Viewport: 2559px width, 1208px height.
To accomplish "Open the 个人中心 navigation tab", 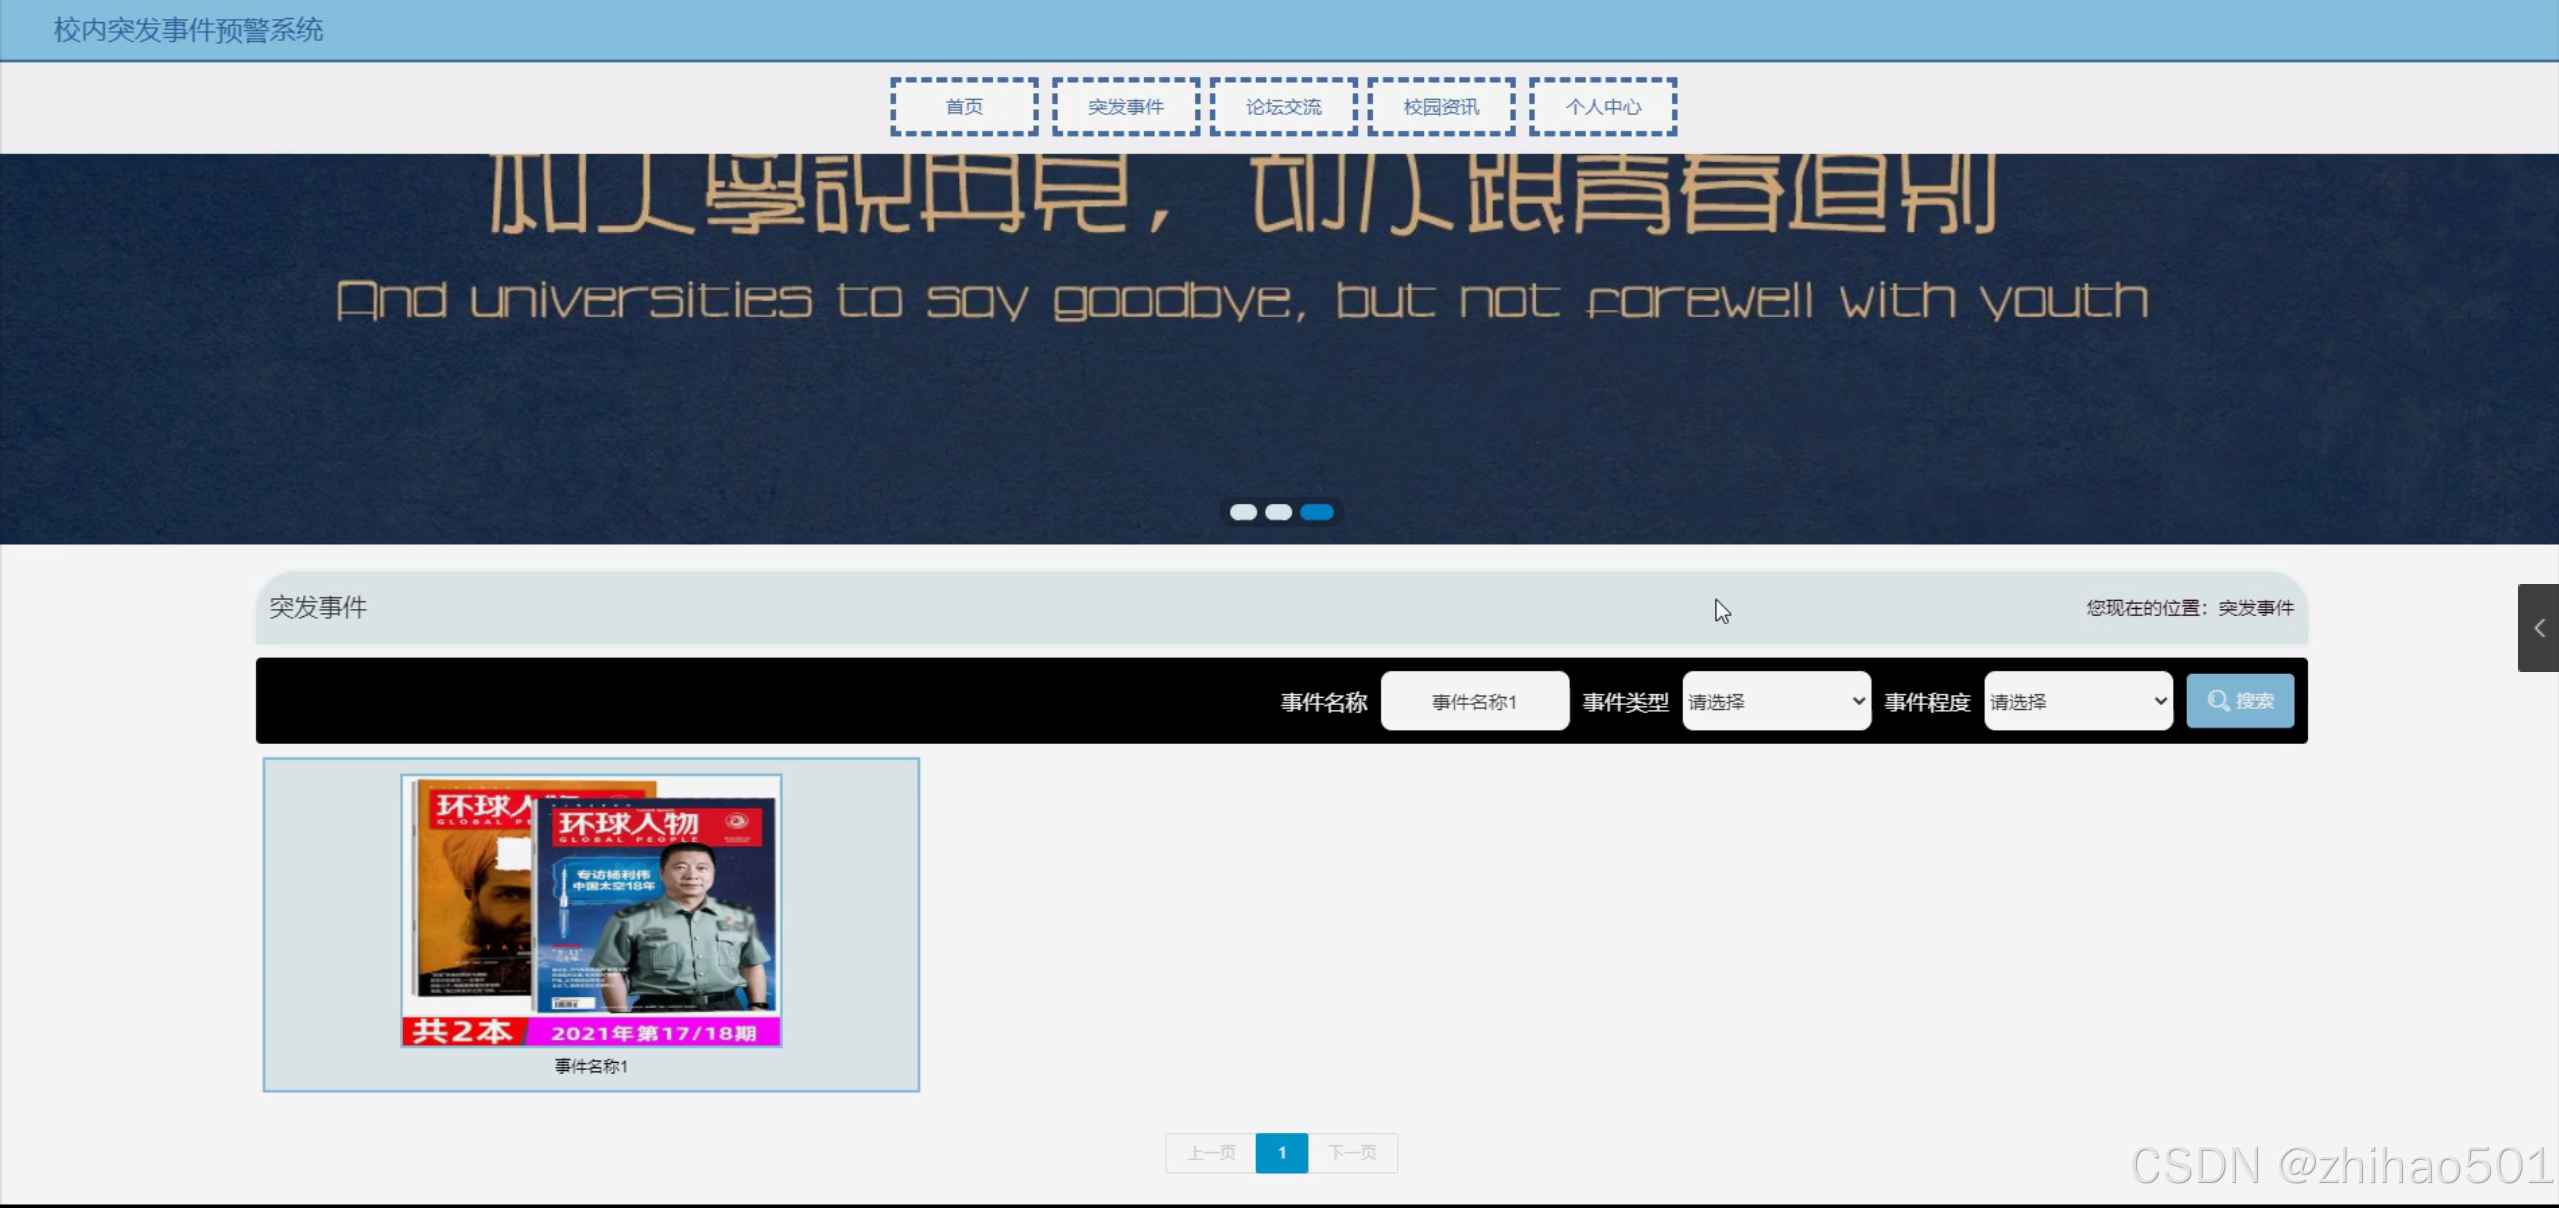I will coord(1602,107).
